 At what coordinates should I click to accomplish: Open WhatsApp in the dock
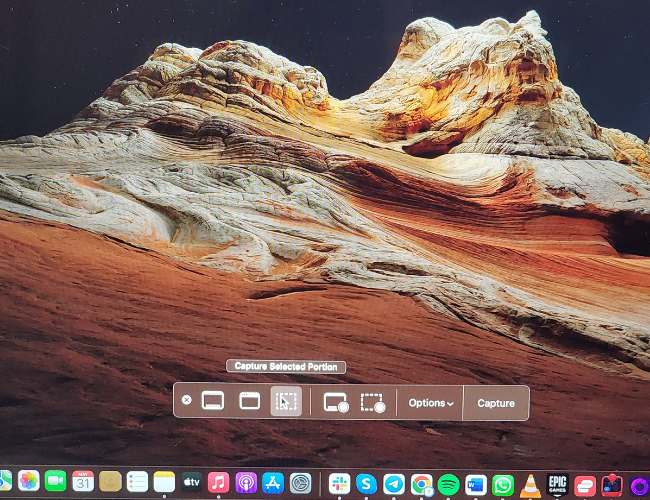503,485
